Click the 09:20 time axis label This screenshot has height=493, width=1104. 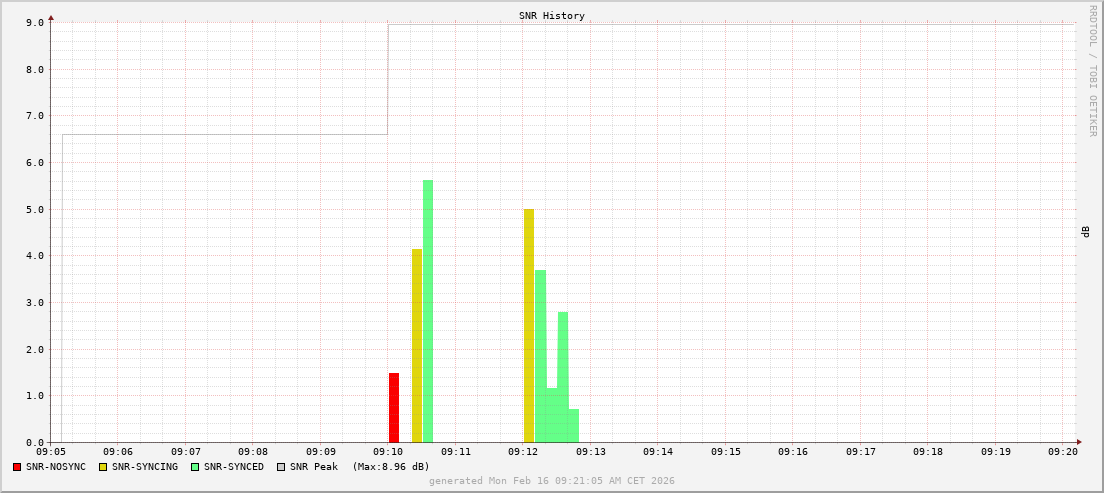pos(1063,452)
